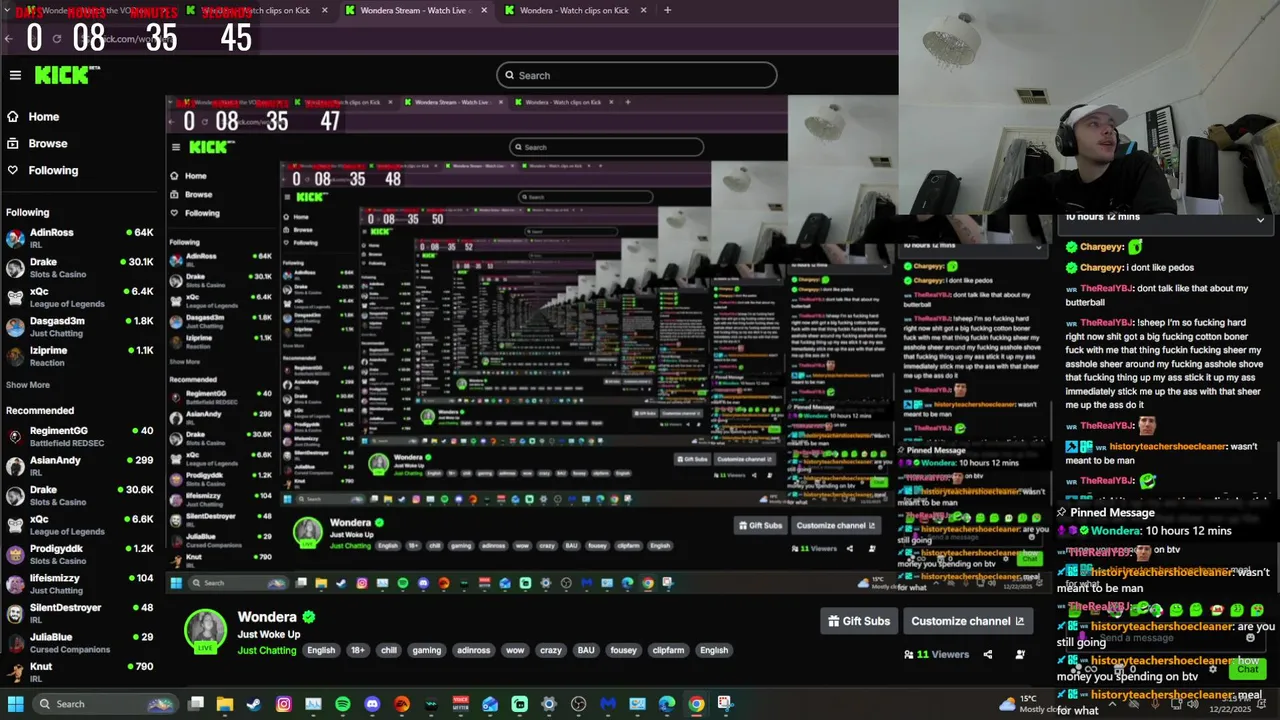This screenshot has height=720, width=1280.
Task: Open Task View on taskbar
Action: tap(196, 704)
